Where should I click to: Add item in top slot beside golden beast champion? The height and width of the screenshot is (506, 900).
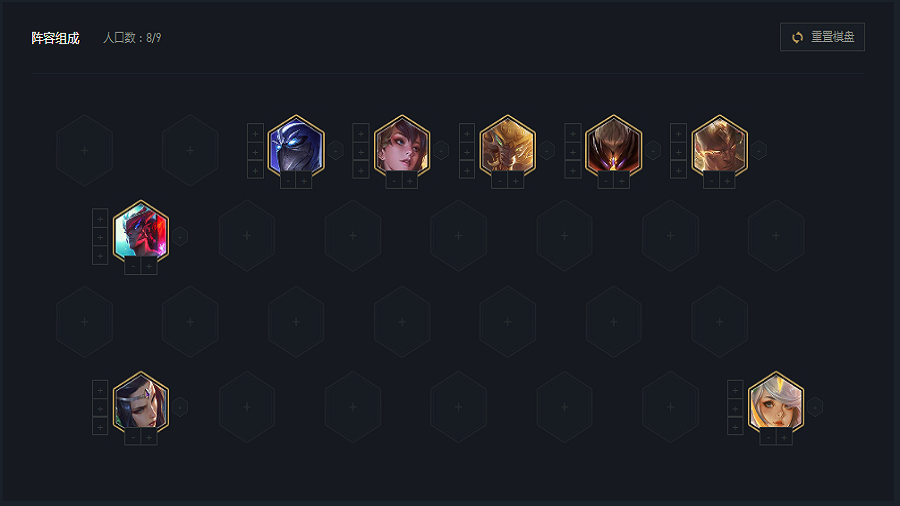point(467,133)
